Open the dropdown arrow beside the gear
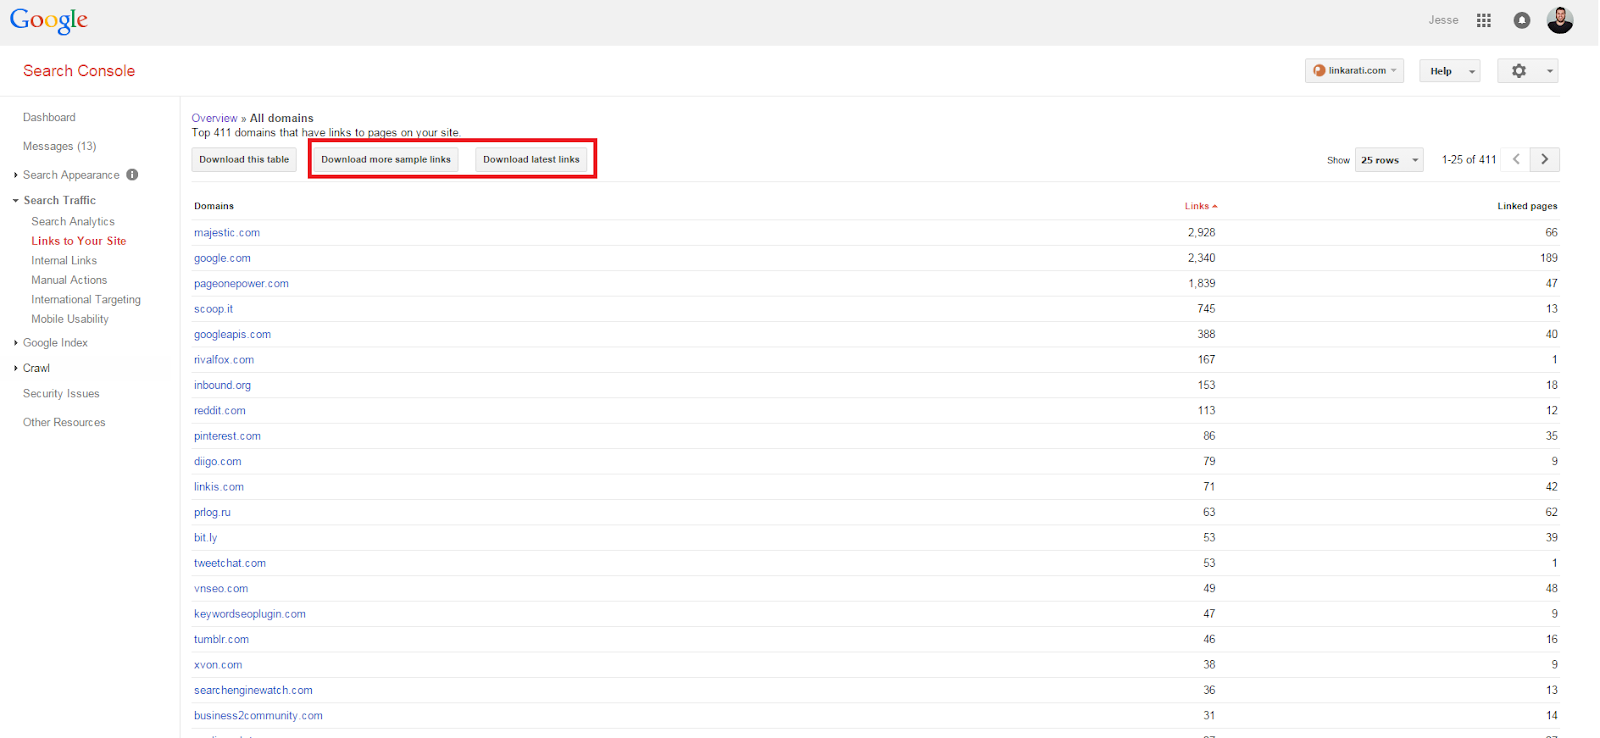The width and height of the screenshot is (1600, 738). (x=1550, y=71)
